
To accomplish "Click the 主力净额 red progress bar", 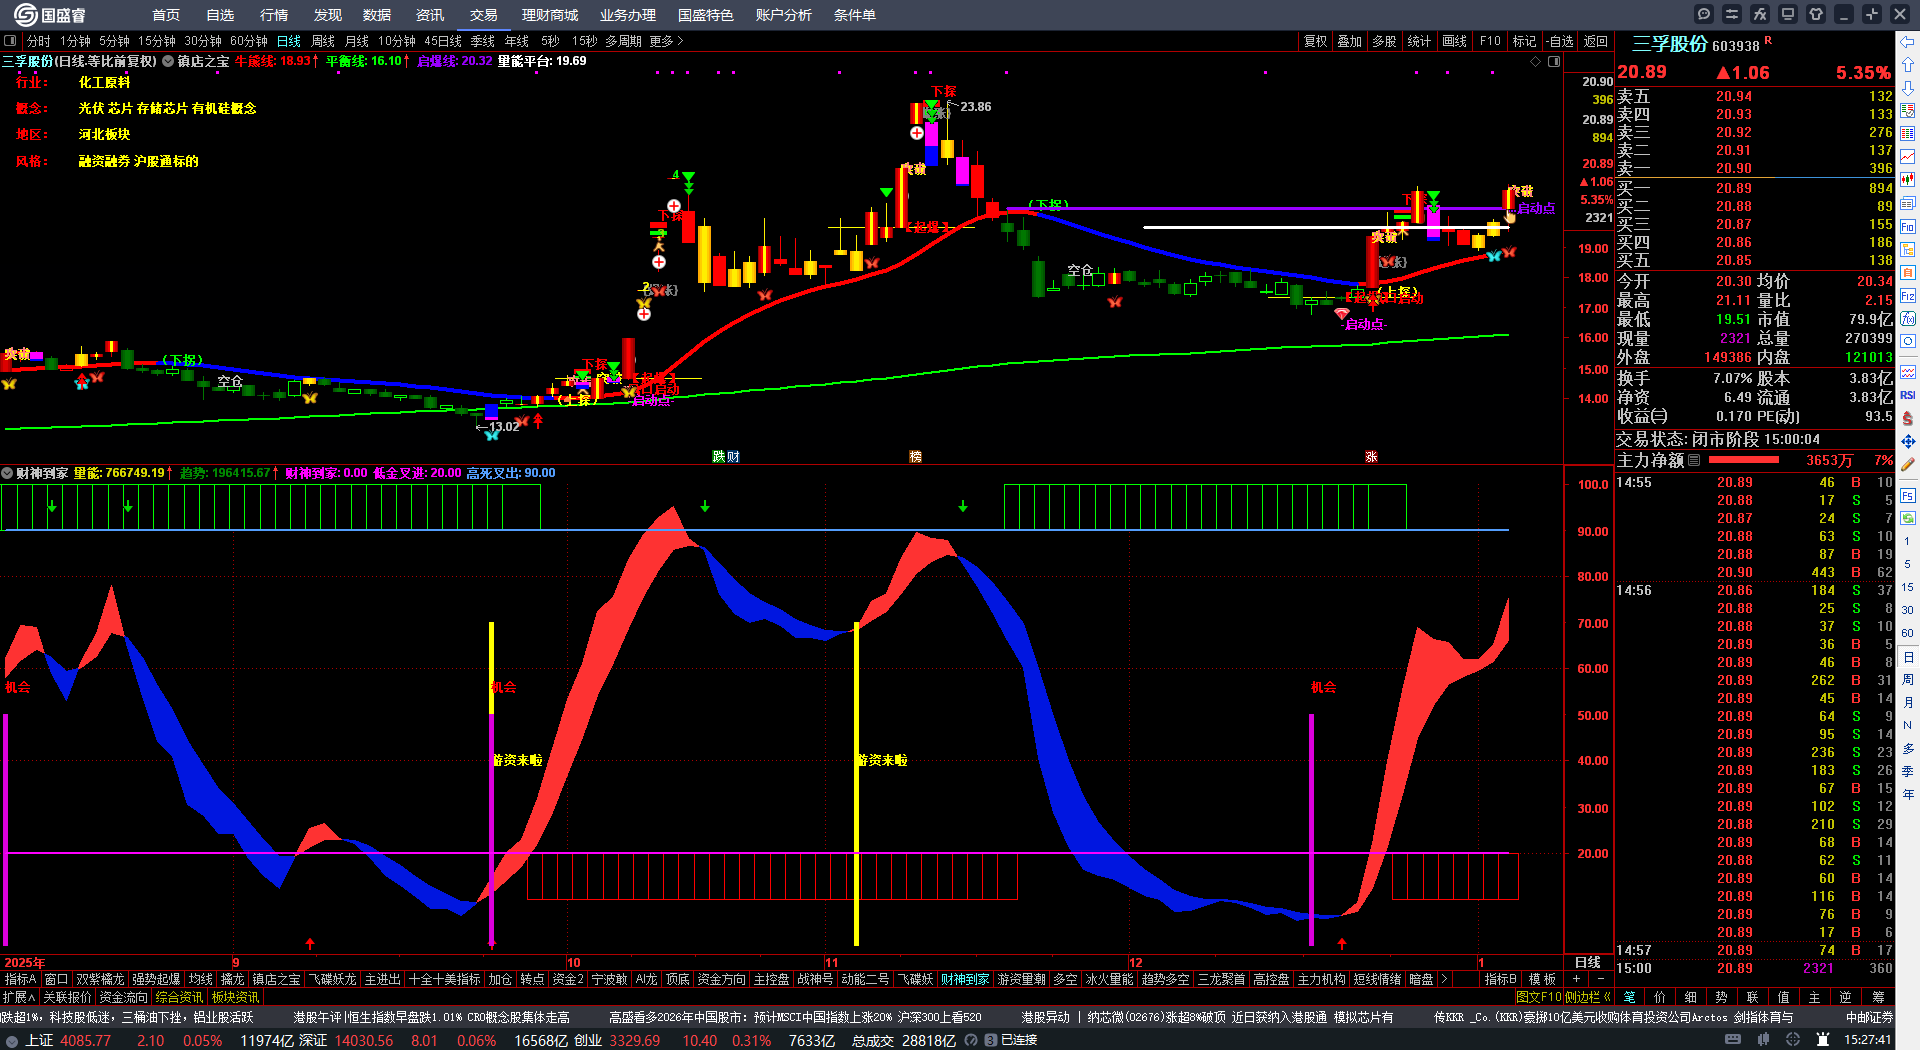I will click(x=1744, y=461).
